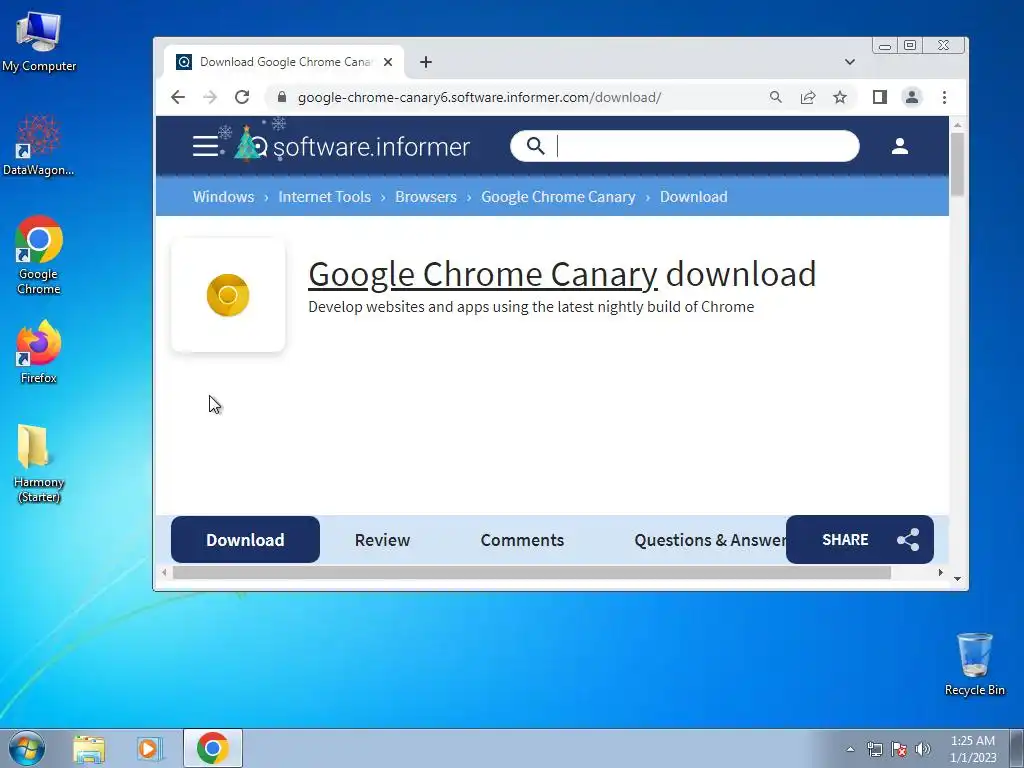
Task: Click the Download breadcrumb item
Action: point(694,197)
